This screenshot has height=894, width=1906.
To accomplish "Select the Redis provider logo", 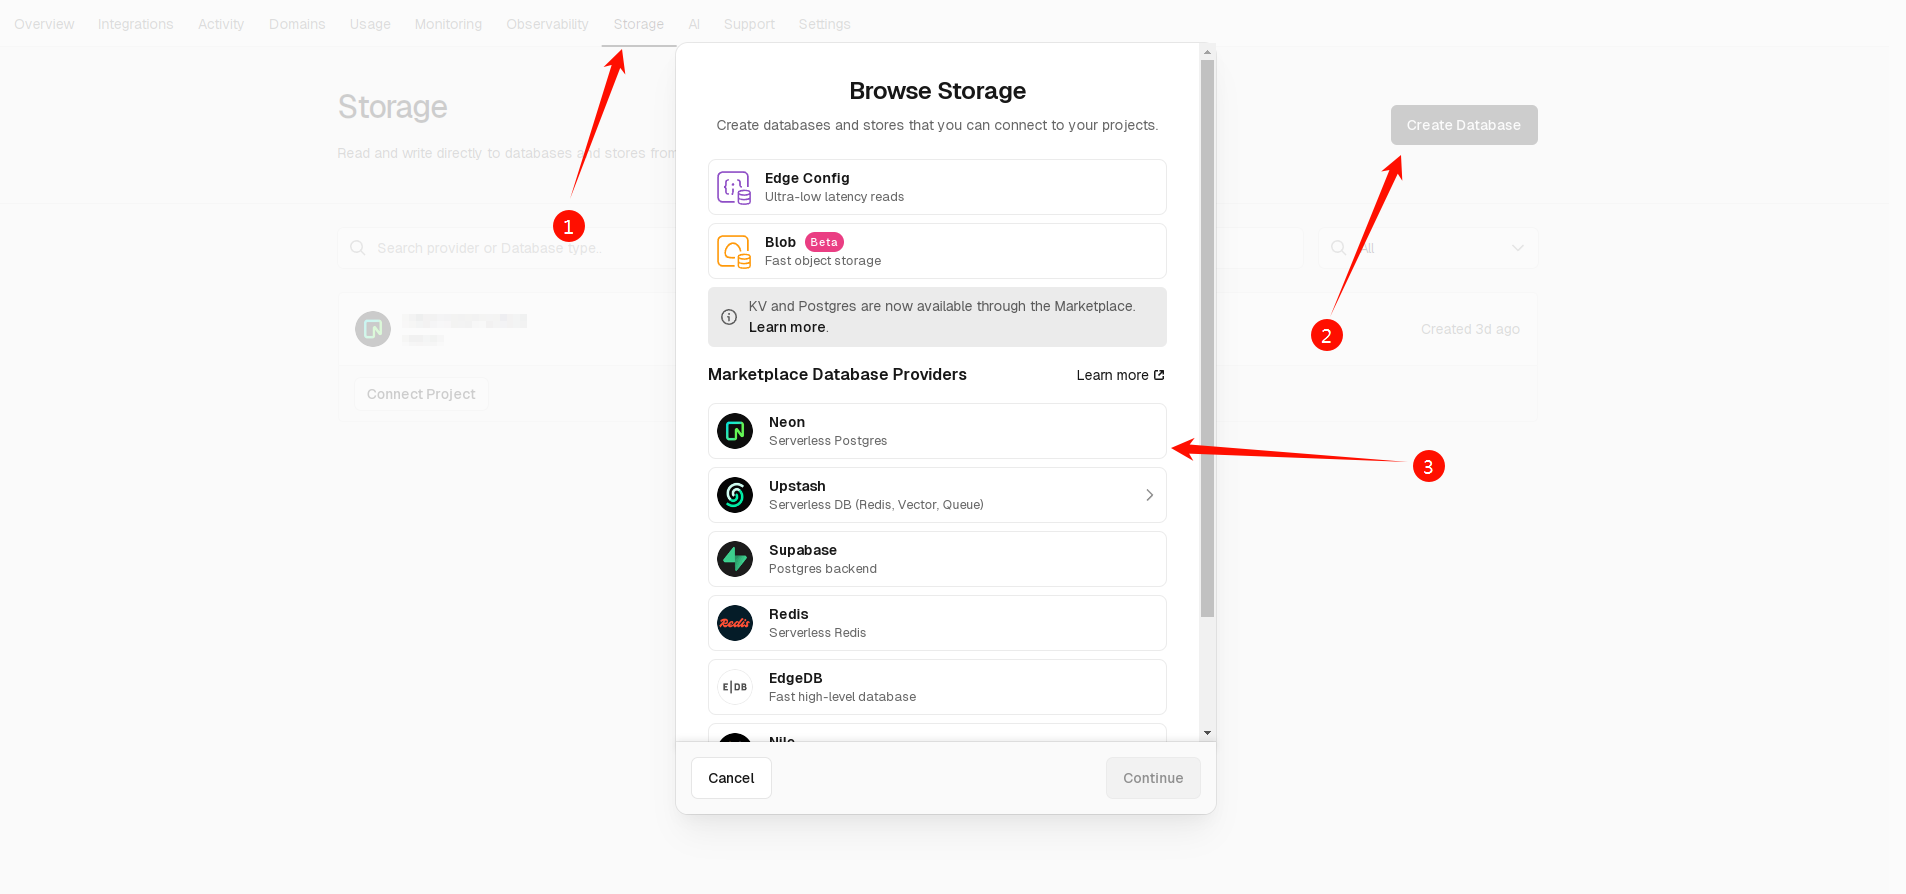I will point(735,623).
